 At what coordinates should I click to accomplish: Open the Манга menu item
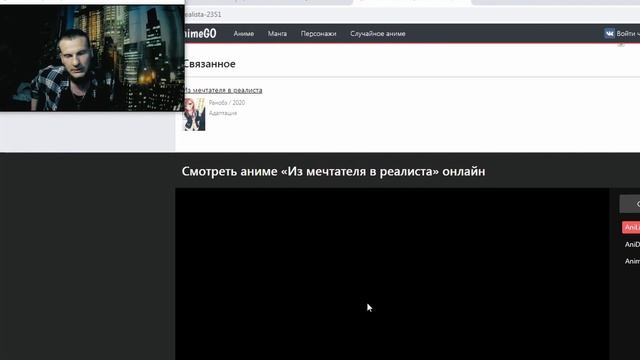[277, 34]
